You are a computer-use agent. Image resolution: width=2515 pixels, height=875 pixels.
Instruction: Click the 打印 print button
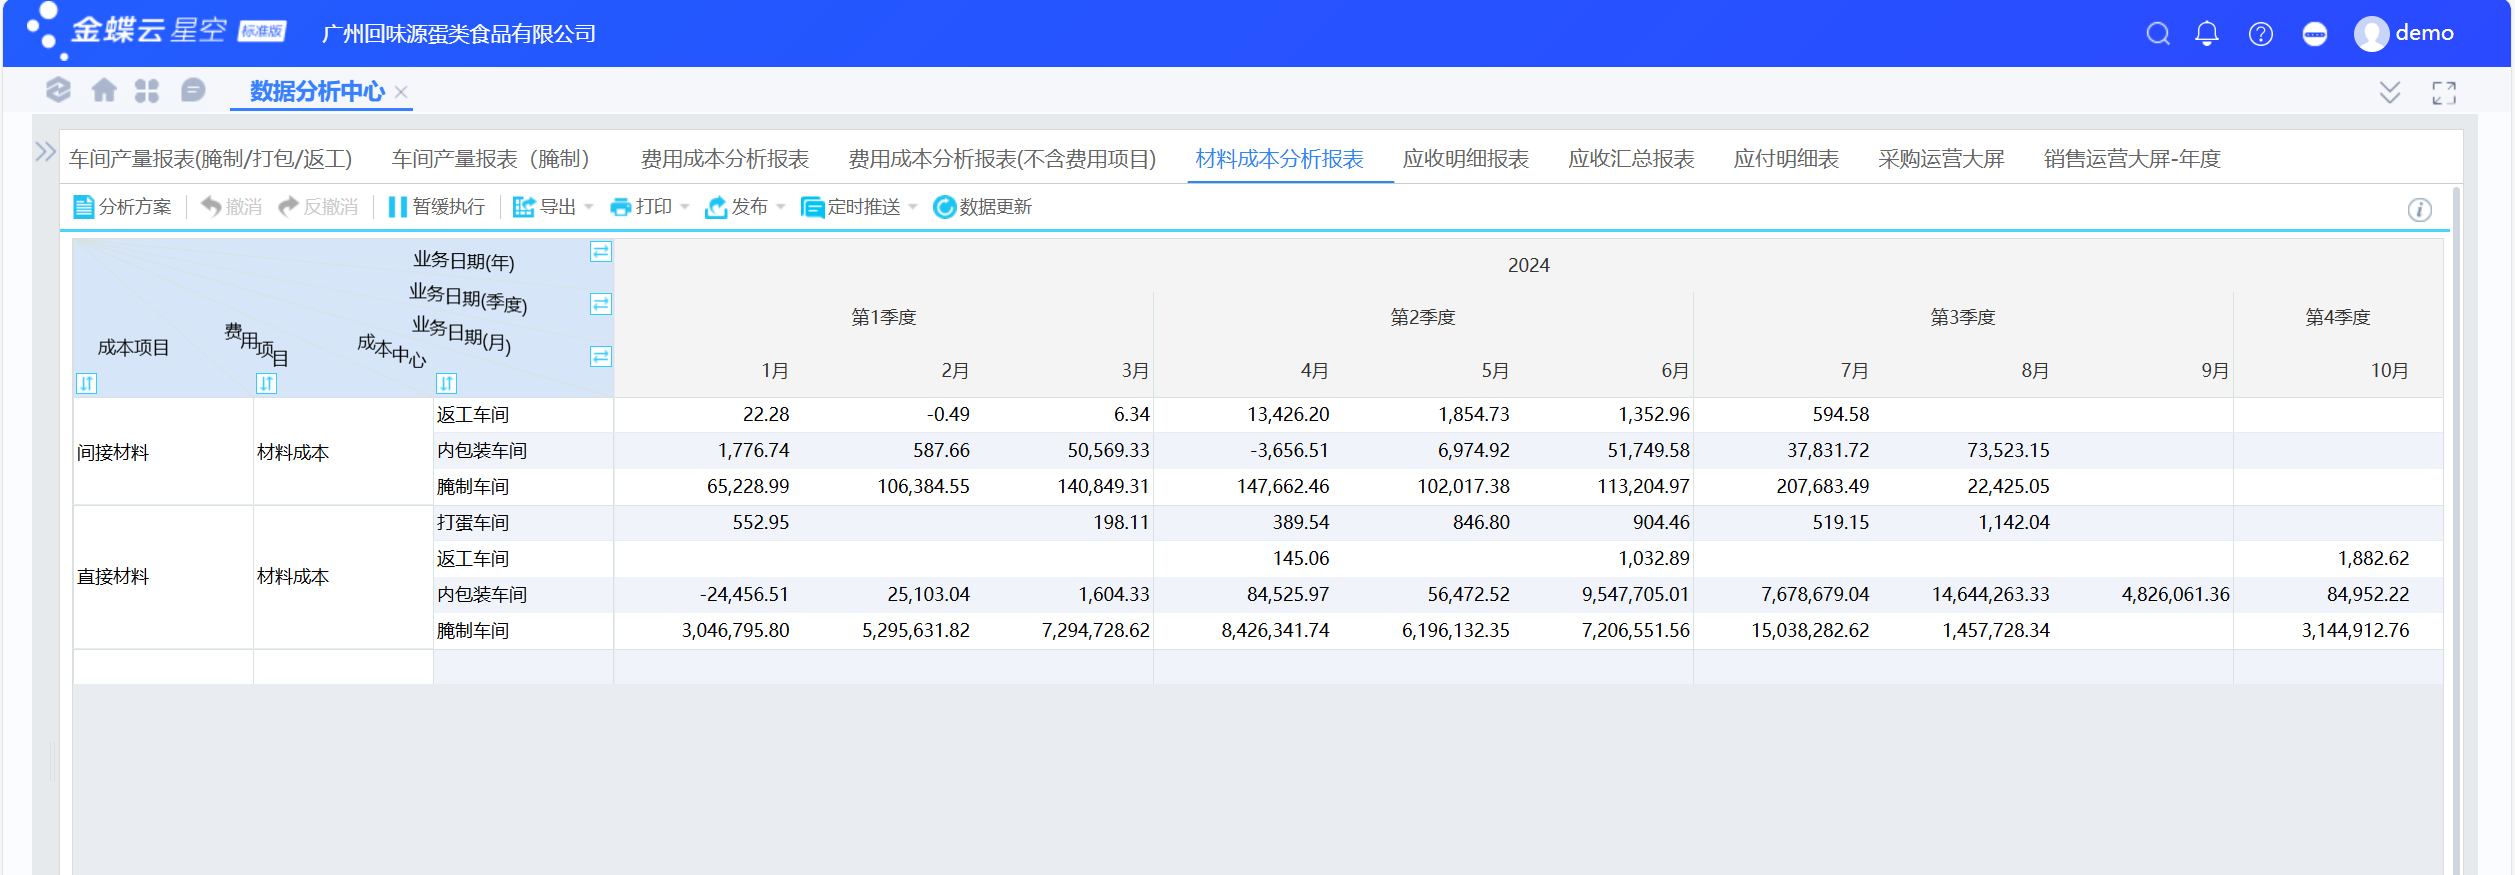click(x=641, y=207)
